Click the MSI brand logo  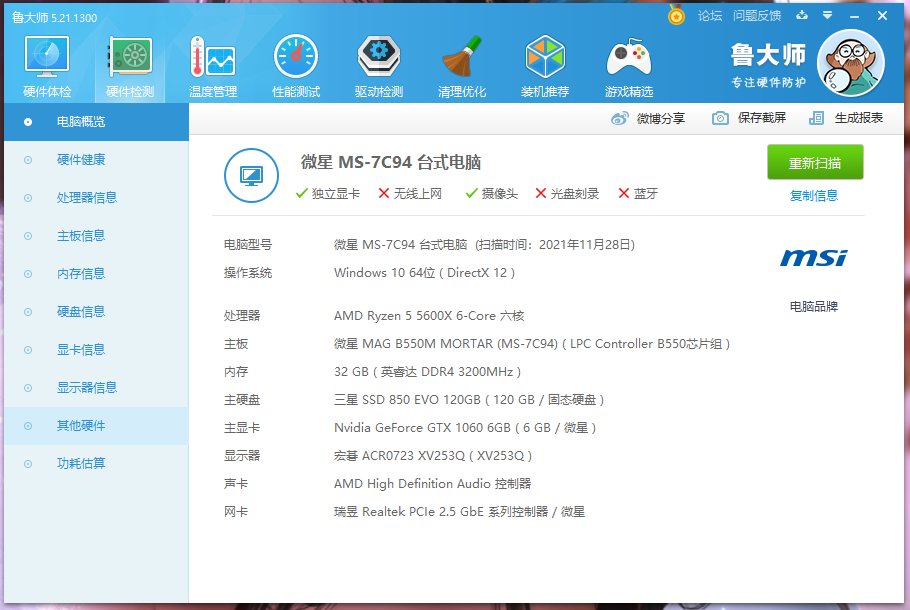813,257
